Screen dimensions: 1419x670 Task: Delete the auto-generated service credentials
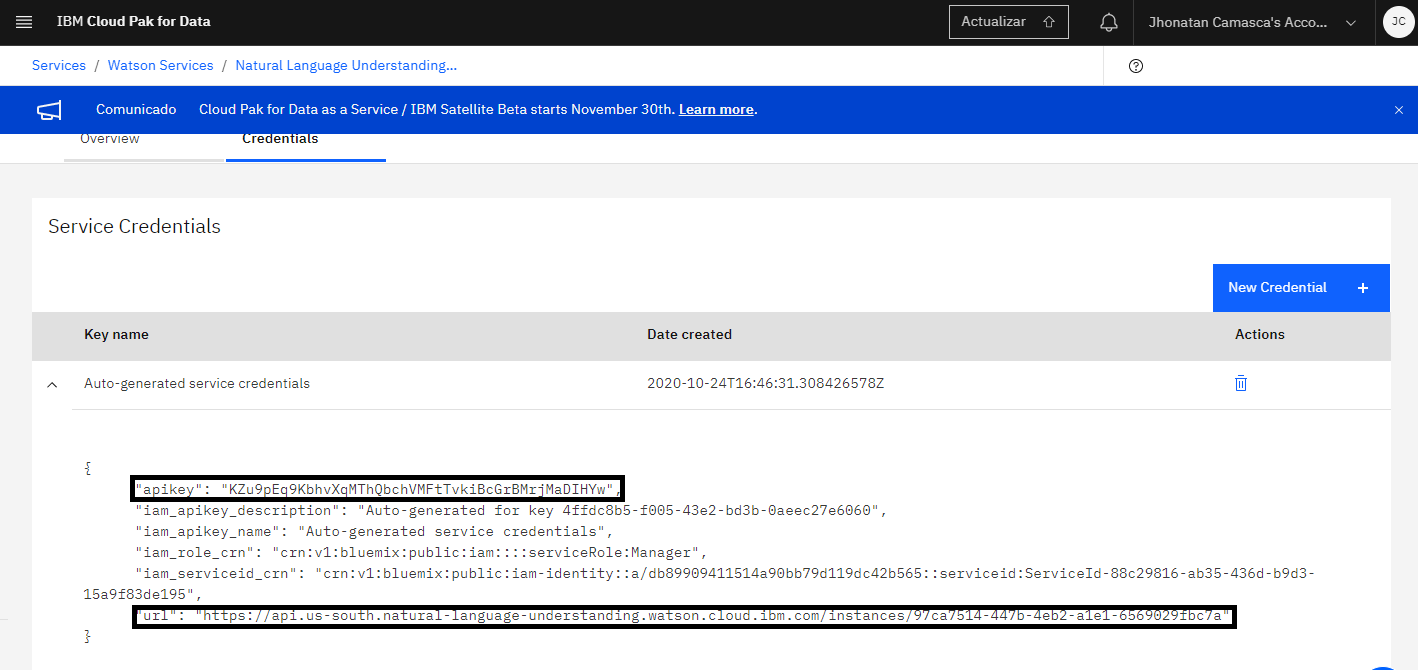tap(1241, 383)
